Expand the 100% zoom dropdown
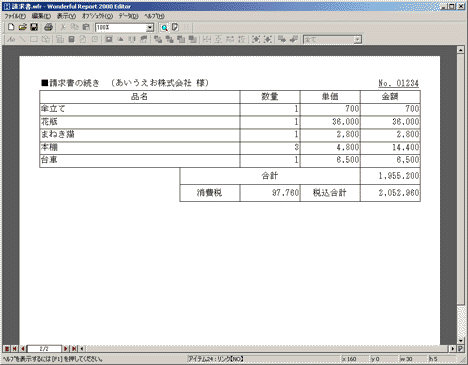This screenshot has height=365, width=468. pyautogui.click(x=150, y=28)
